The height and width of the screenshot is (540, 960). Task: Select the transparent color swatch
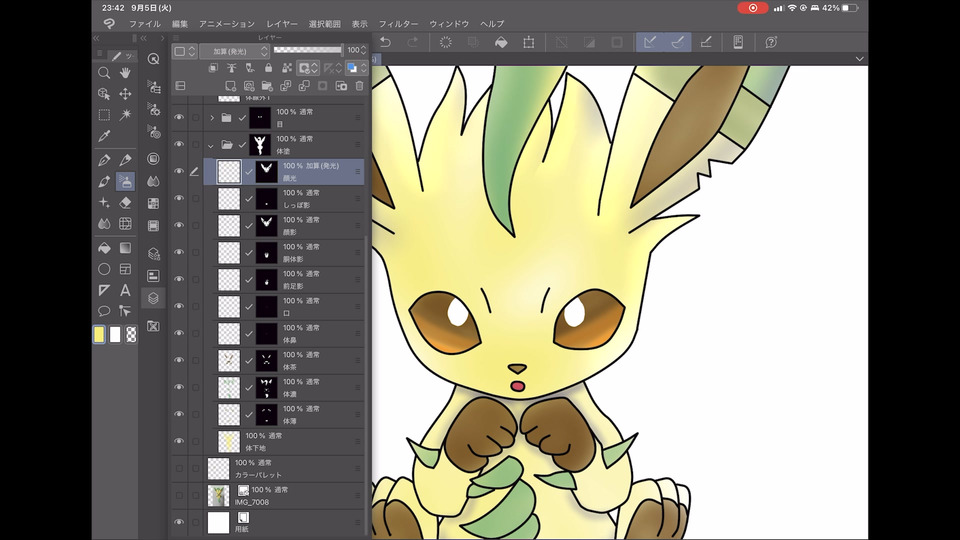[131, 334]
